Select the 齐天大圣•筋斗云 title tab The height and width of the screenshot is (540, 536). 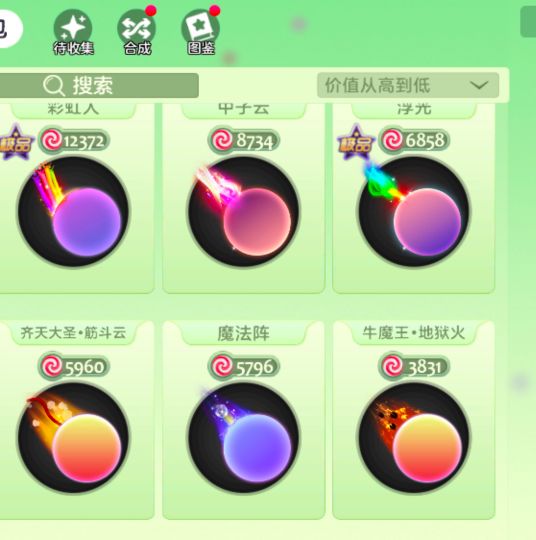click(74, 333)
